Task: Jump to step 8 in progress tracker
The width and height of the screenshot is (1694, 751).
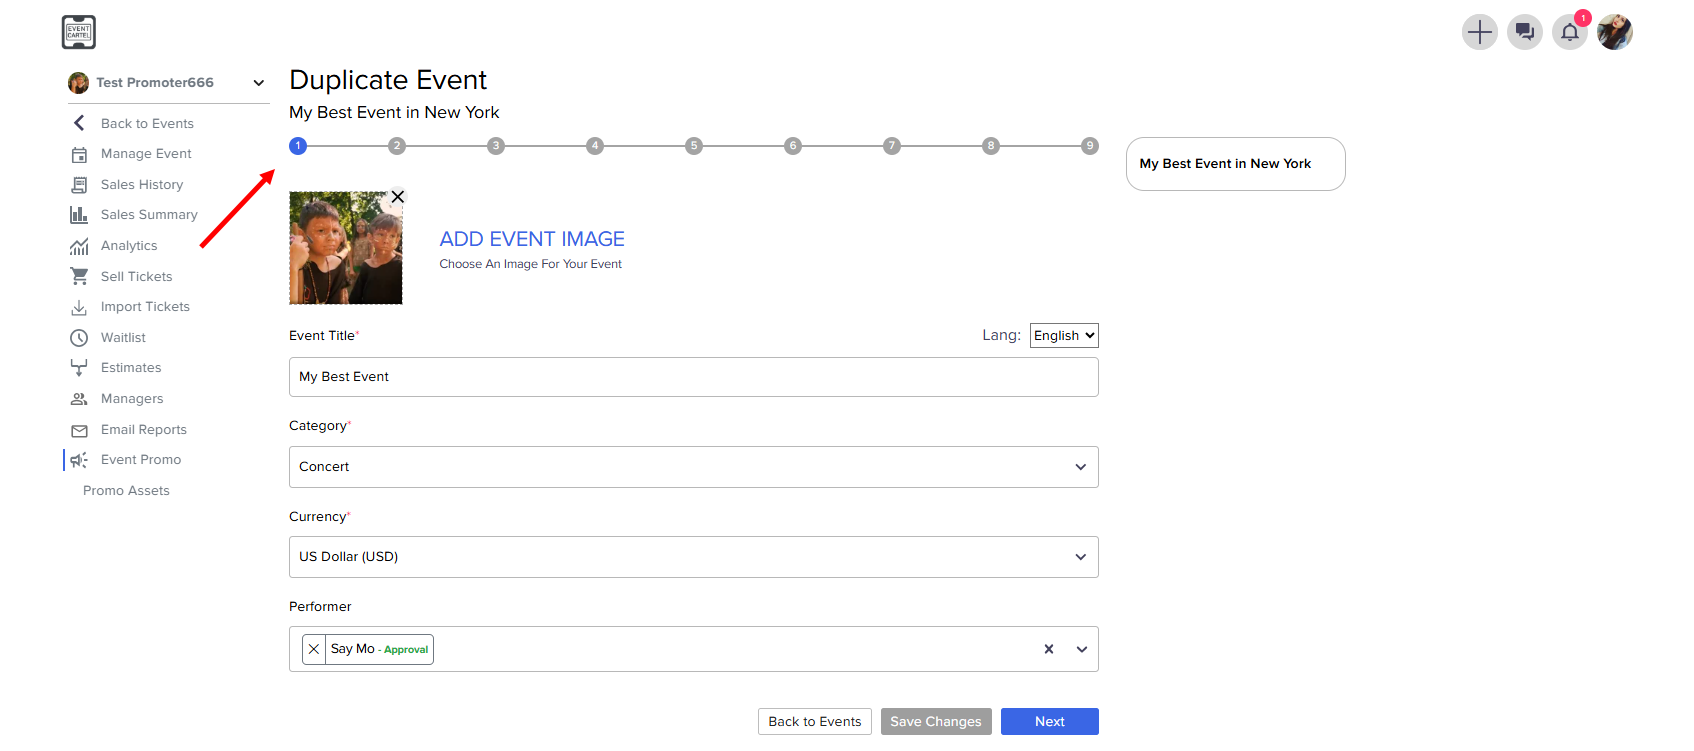Action: tap(991, 146)
